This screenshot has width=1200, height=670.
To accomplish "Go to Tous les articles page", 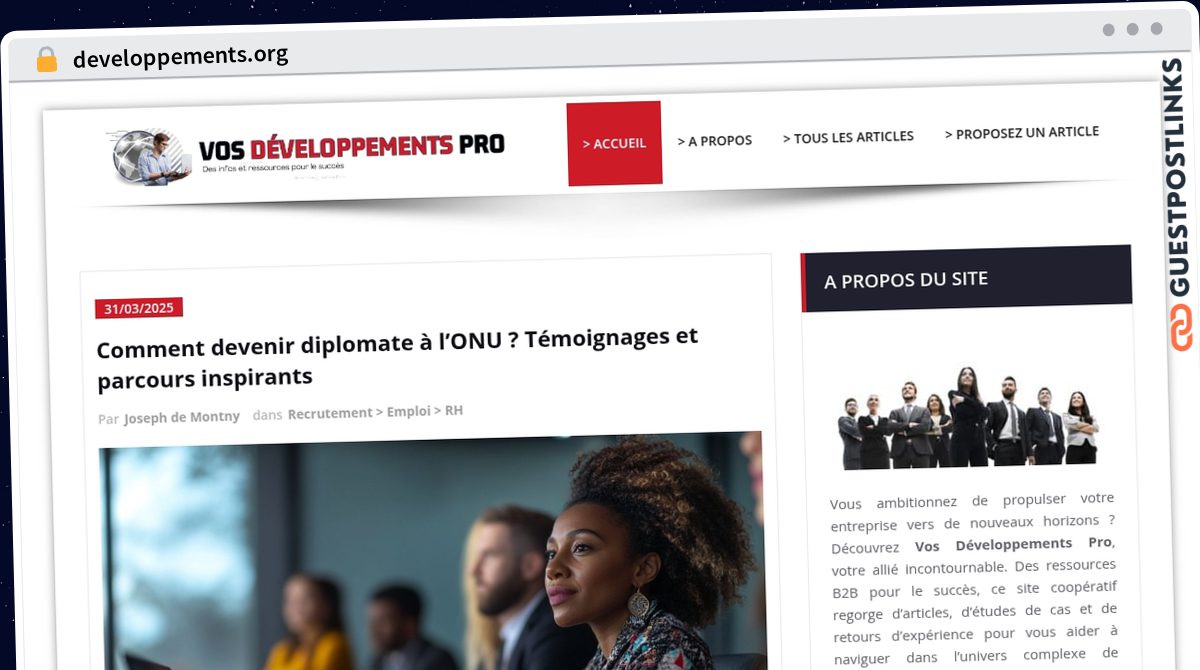I will click(848, 137).
